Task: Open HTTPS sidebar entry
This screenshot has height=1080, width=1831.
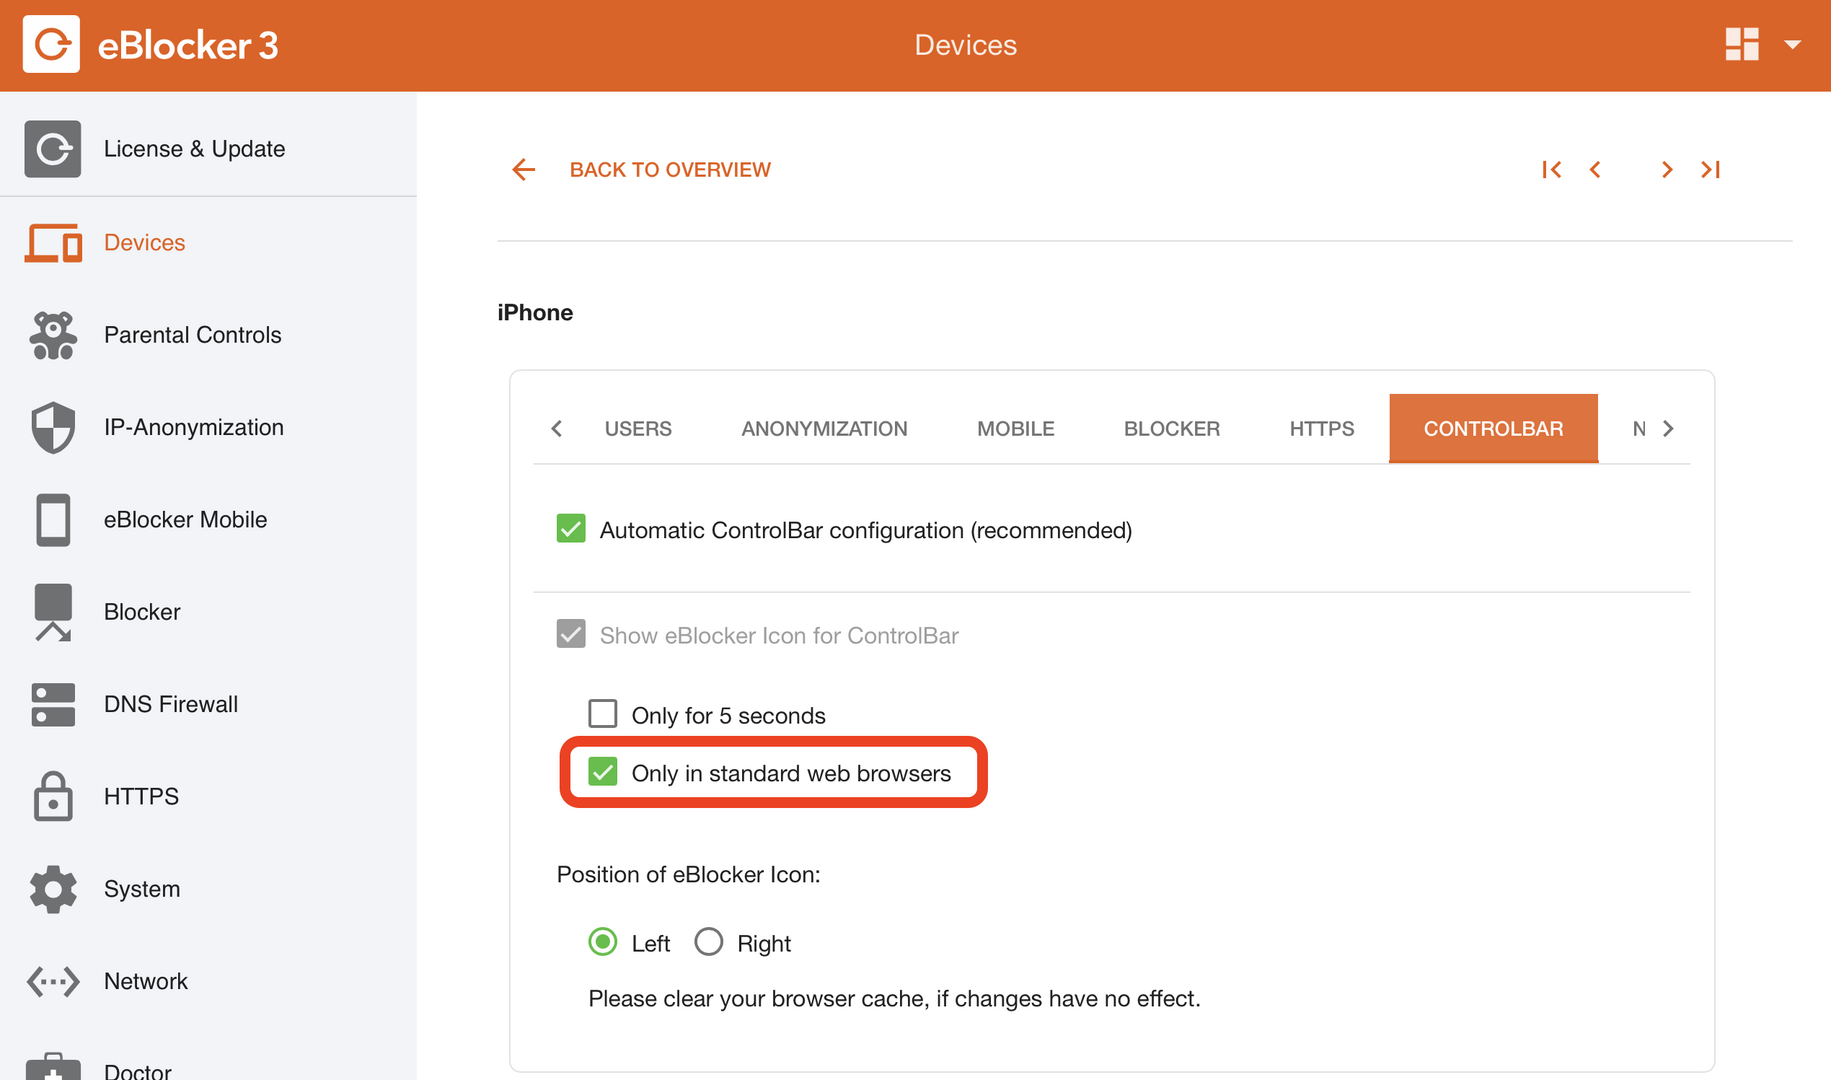Action: 141,796
